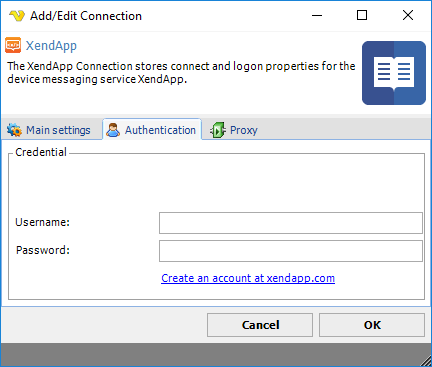The image size is (432, 367).
Task: Close the Add/Edit Connection dialog
Action: pos(408,15)
